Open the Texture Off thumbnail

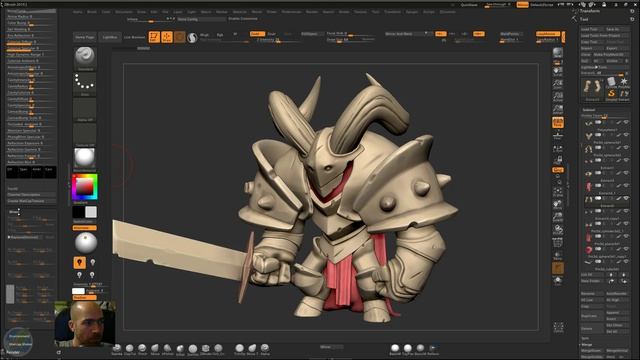85,135
